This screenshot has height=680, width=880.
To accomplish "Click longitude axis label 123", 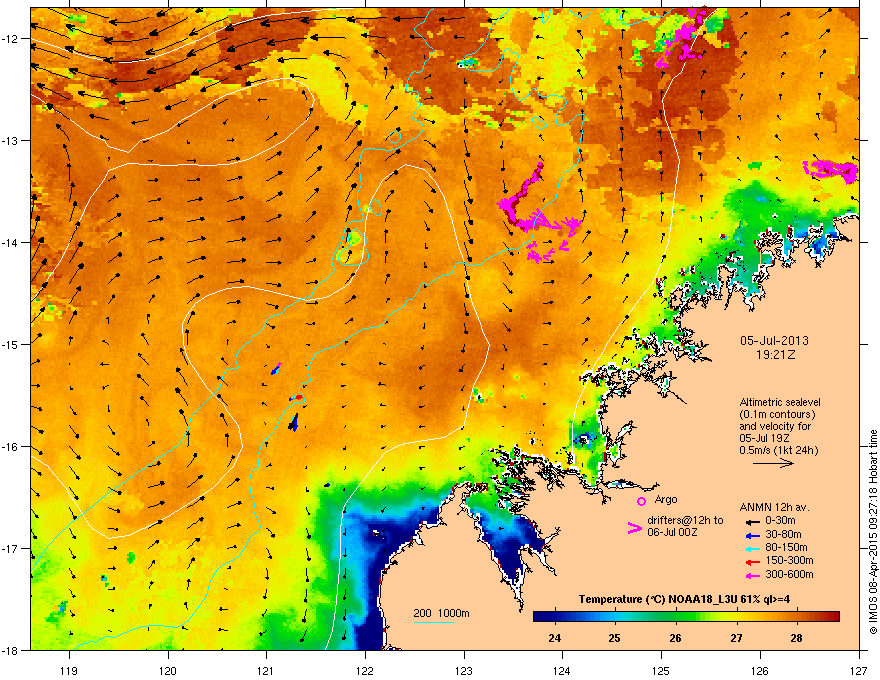I will coord(464,670).
